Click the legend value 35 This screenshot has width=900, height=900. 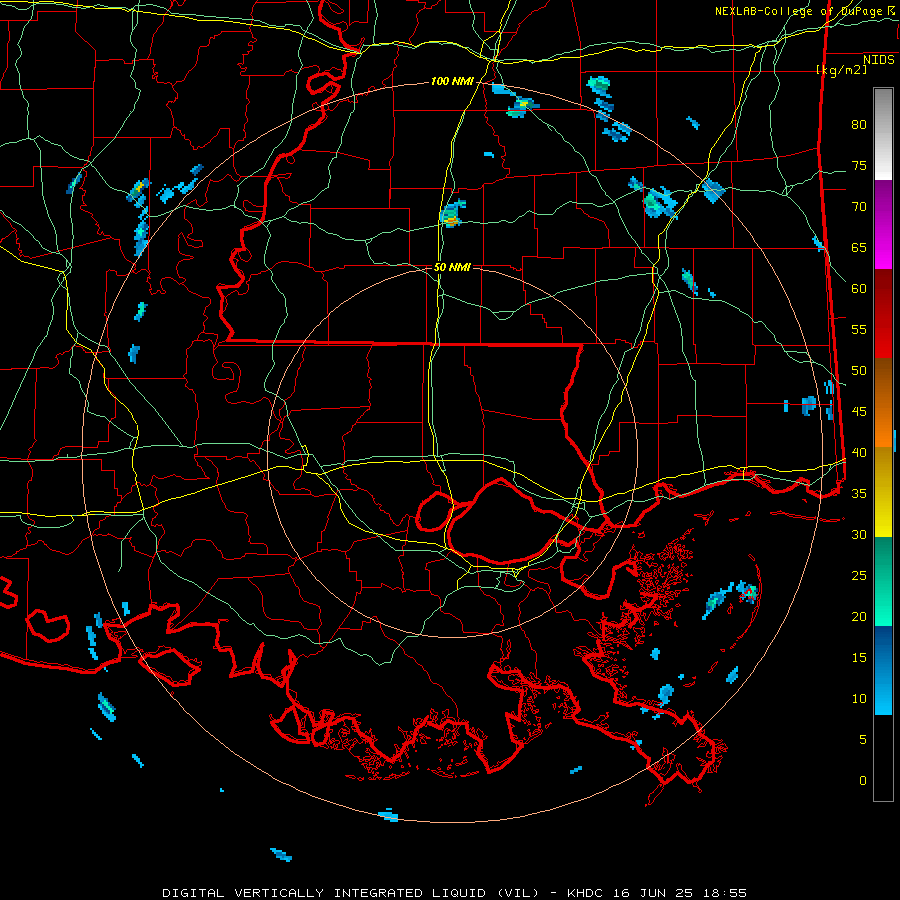859,494
